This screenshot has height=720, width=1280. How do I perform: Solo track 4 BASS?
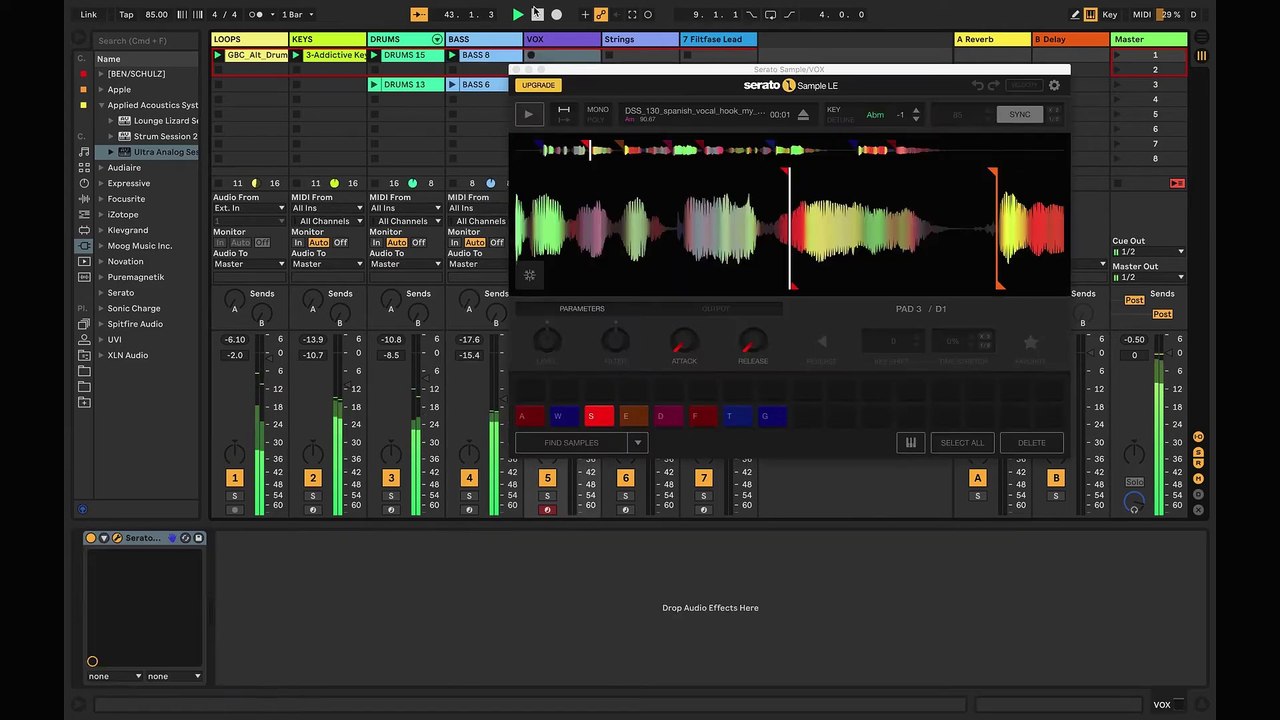click(x=469, y=496)
